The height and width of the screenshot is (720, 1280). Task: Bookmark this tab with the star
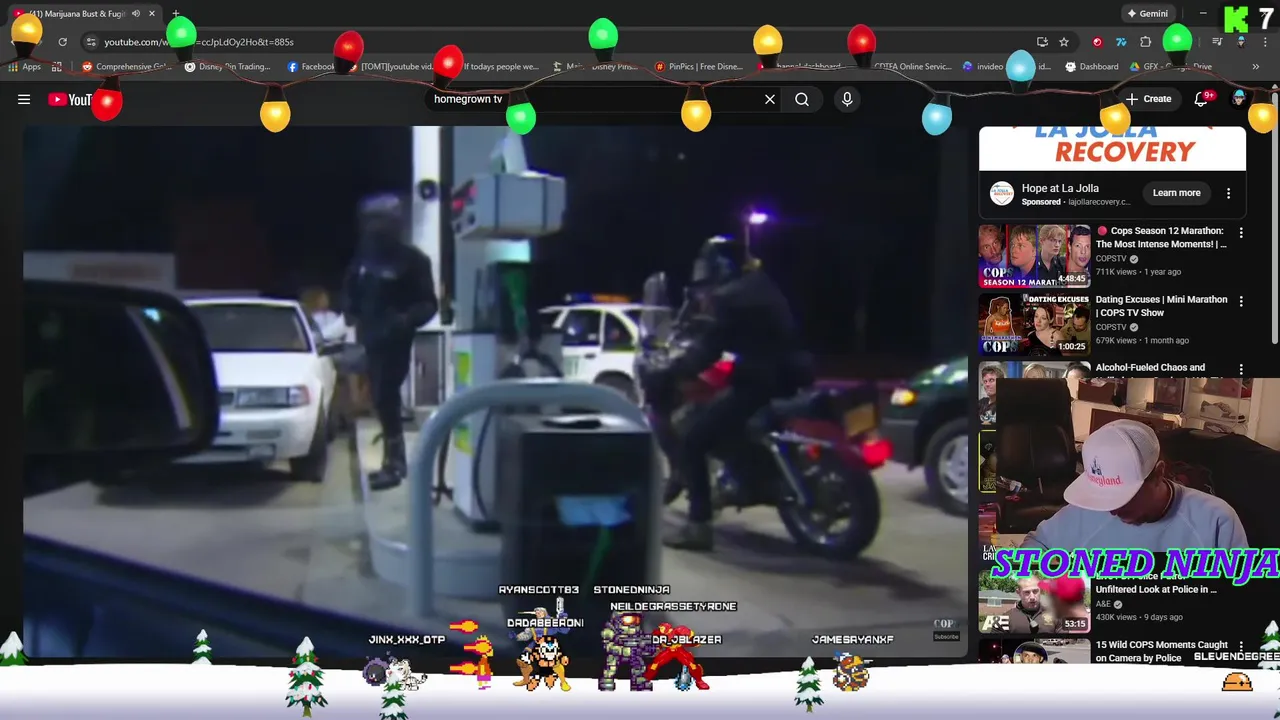[1064, 42]
